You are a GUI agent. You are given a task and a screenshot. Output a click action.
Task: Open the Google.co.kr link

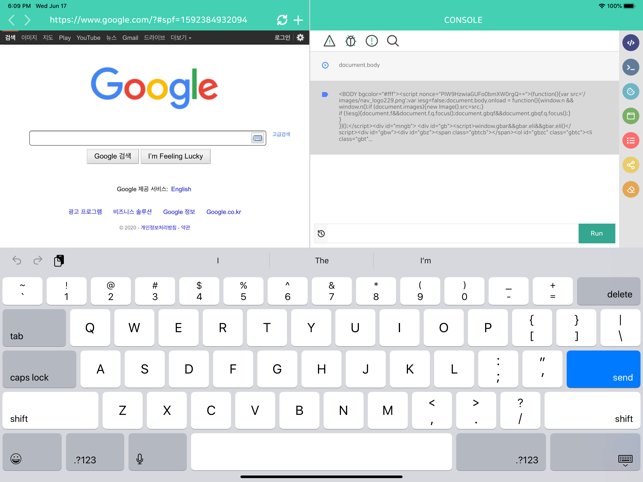tap(223, 212)
